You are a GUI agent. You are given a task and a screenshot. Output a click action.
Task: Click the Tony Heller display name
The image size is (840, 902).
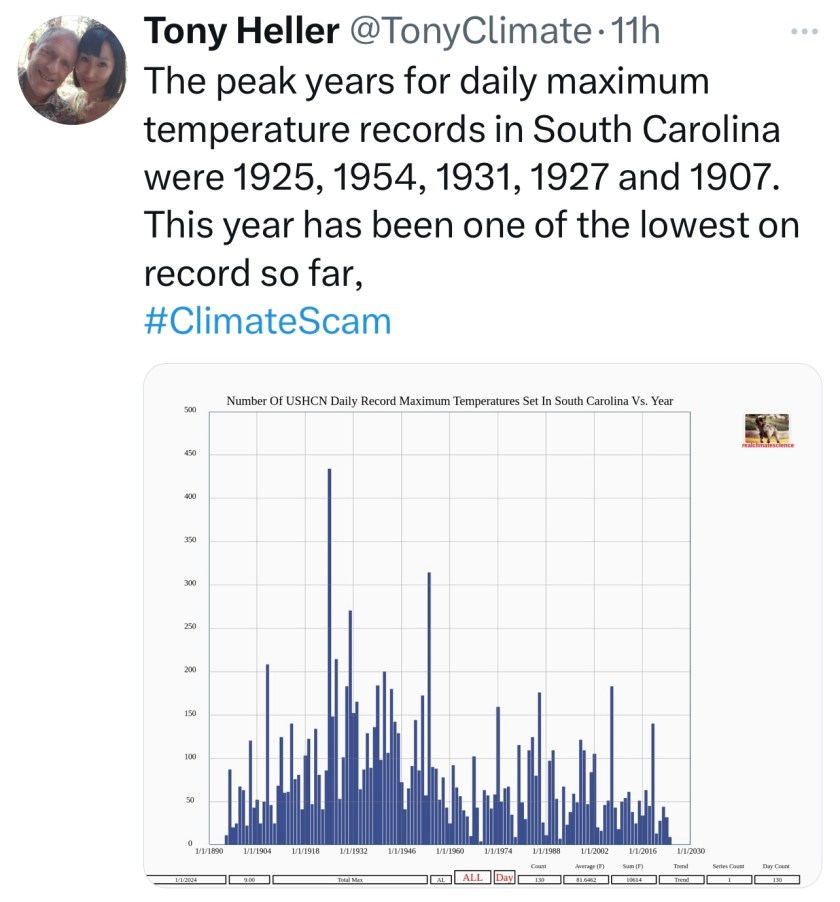click(x=241, y=32)
